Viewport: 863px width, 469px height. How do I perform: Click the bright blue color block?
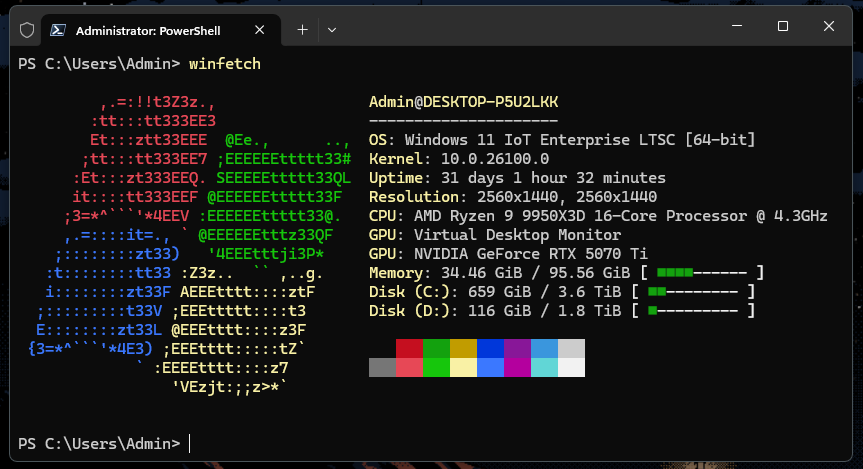pos(490,368)
